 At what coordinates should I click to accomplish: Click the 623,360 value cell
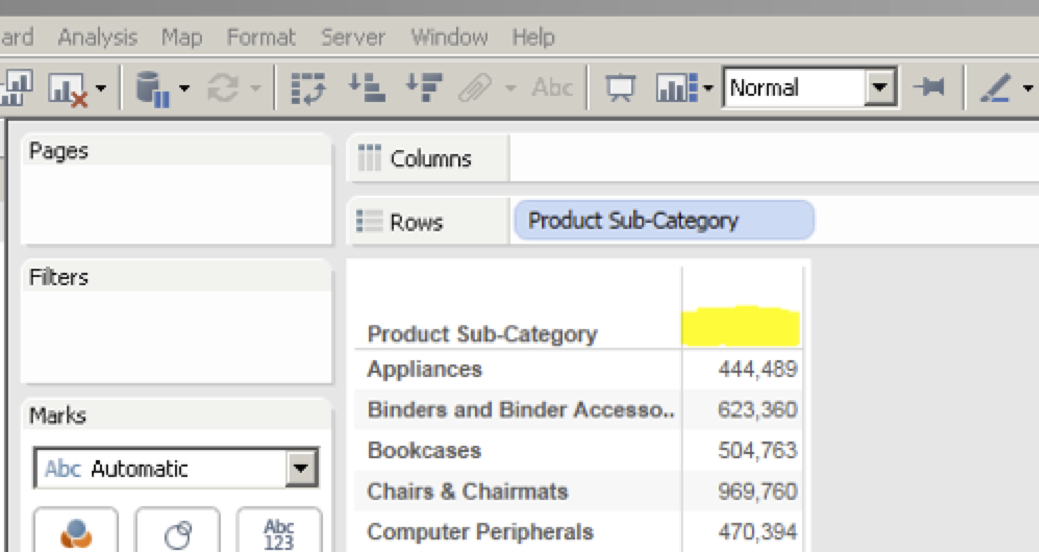[758, 410]
